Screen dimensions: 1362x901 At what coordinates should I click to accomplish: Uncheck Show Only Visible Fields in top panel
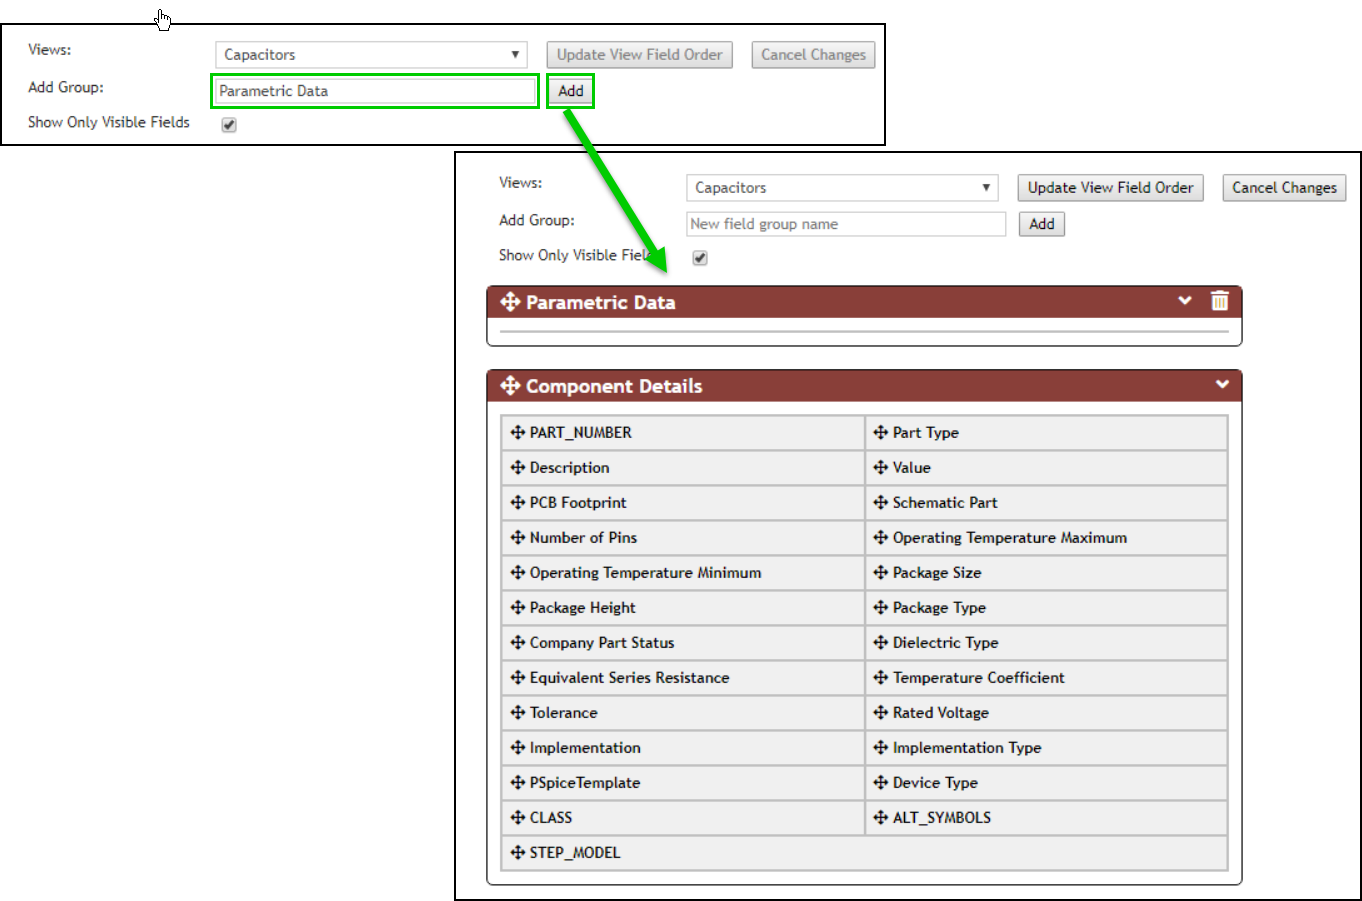point(229,124)
